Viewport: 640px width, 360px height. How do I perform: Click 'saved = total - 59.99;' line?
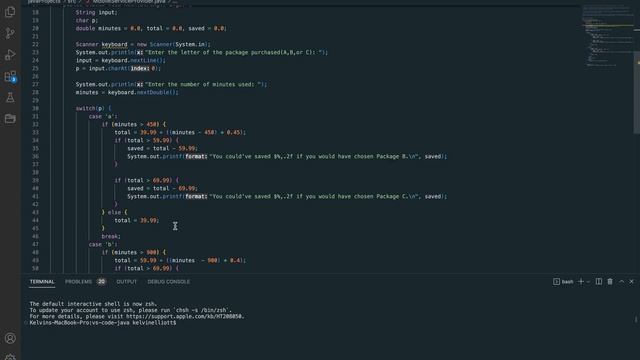point(163,149)
